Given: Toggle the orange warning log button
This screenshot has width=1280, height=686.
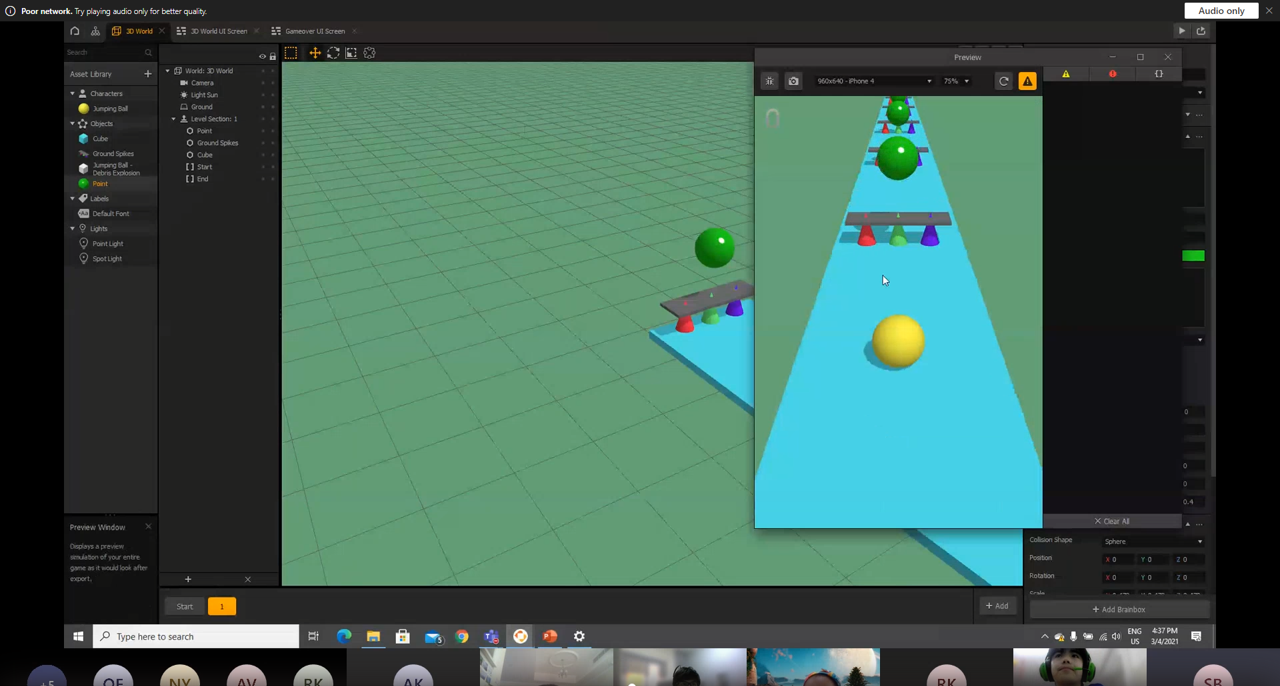Looking at the screenshot, I should click(1027, 81).
